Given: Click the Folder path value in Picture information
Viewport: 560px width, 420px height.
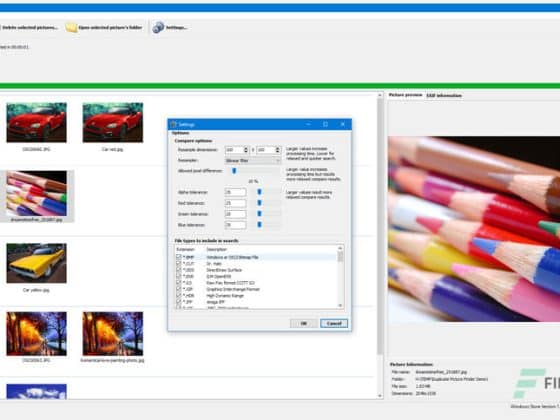Looking at the screenshot, I should point(451,379).
